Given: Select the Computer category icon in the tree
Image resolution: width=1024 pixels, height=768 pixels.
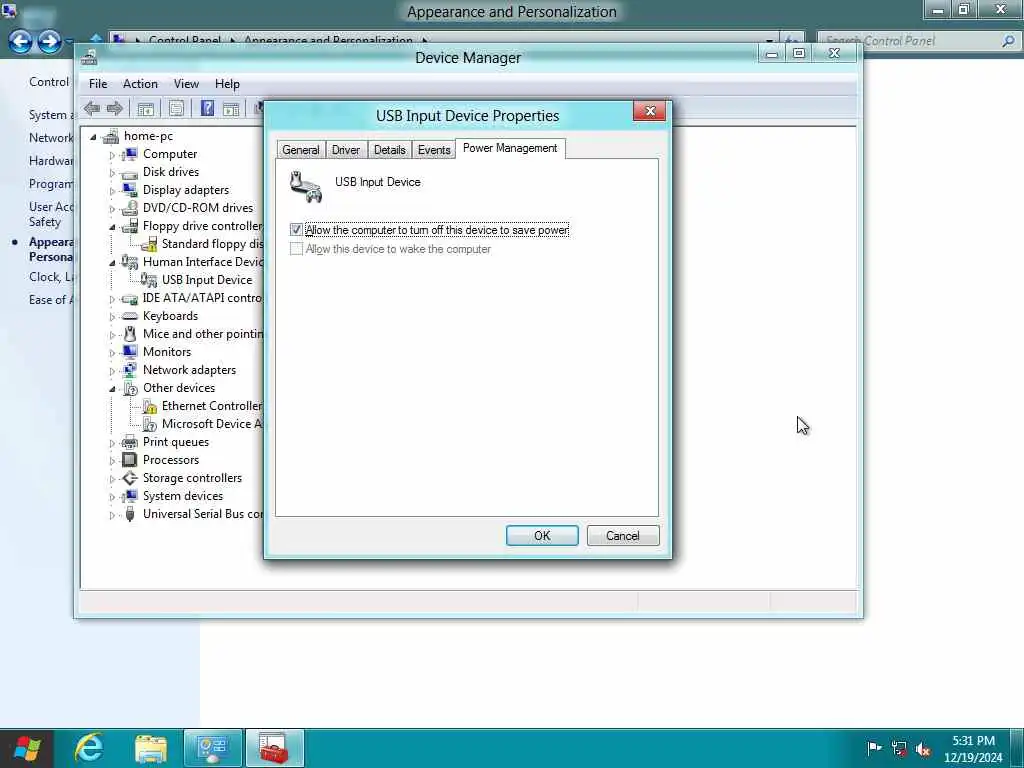Looking at the screenshot, I should 130,154.
